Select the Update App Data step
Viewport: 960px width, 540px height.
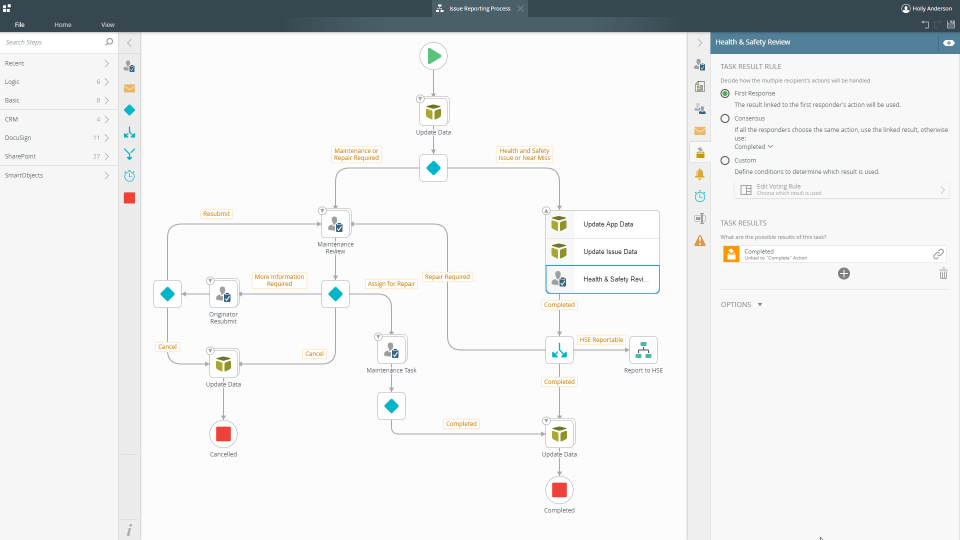pyautogui.click(x=602, y=224)
